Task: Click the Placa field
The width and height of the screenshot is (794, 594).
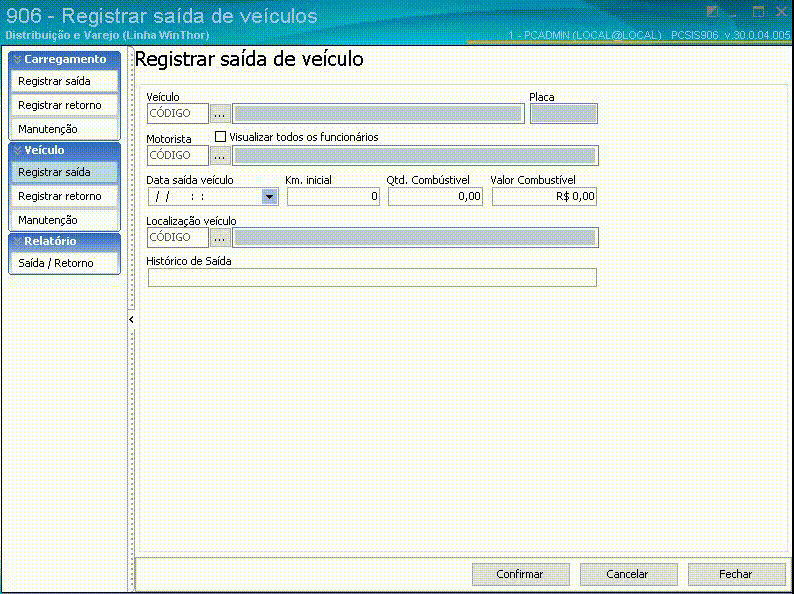Action: (564, 113)
